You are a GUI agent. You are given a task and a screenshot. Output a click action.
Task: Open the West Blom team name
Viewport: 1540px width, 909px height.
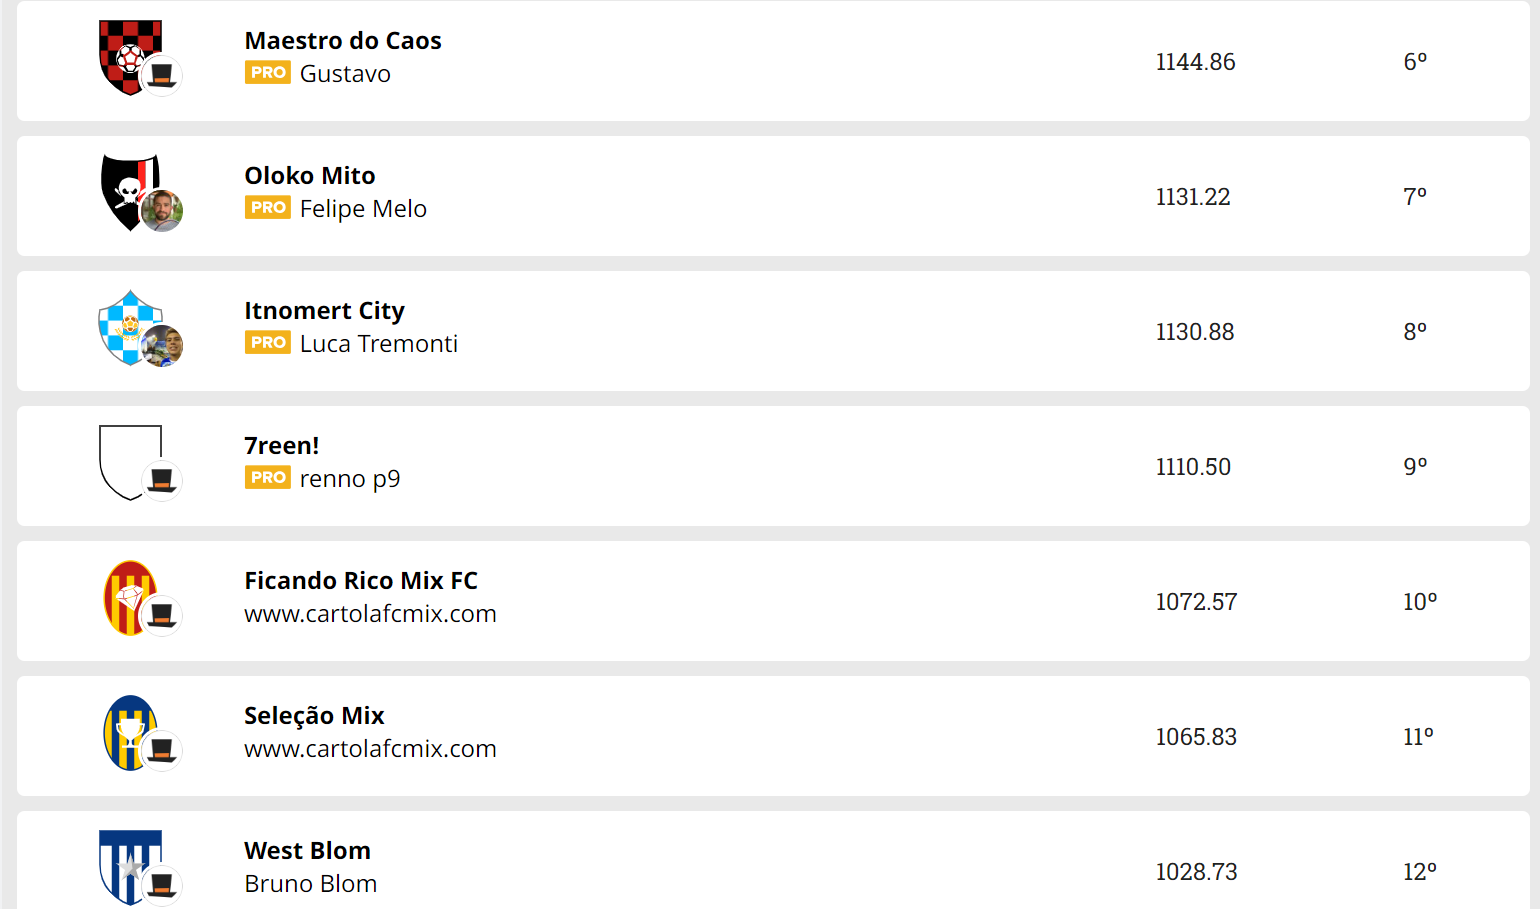click(x=307, y=851)
